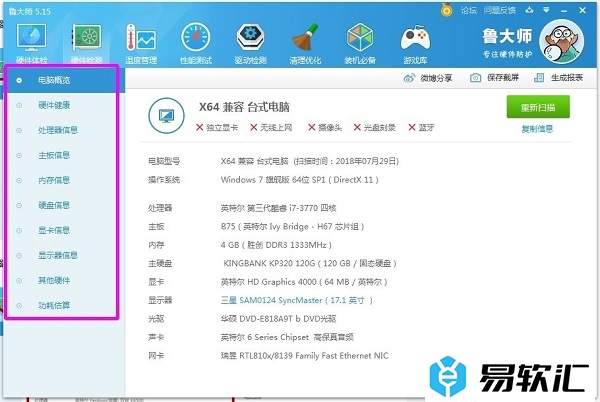This screenshot has height=402, width=600.
Task: Click the KINGBANK KP320 120G disk value
Action: pyautogui.click(x=310, y=263)
